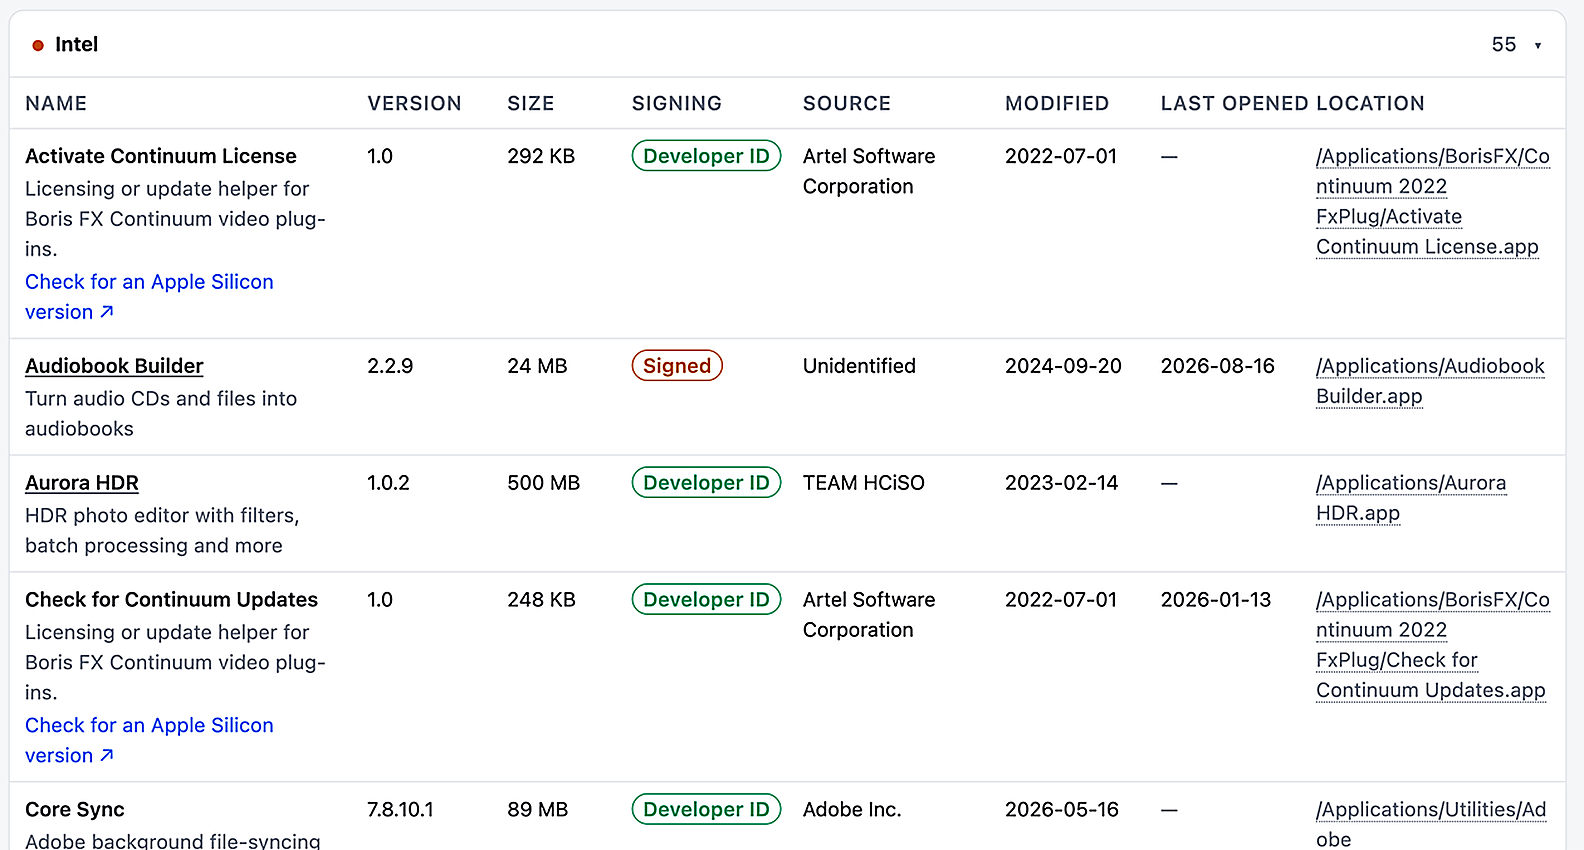Select the 2026-08-16 last opened date
The height and width of the screenshot is (850, 1584).
click(1218, 366)
